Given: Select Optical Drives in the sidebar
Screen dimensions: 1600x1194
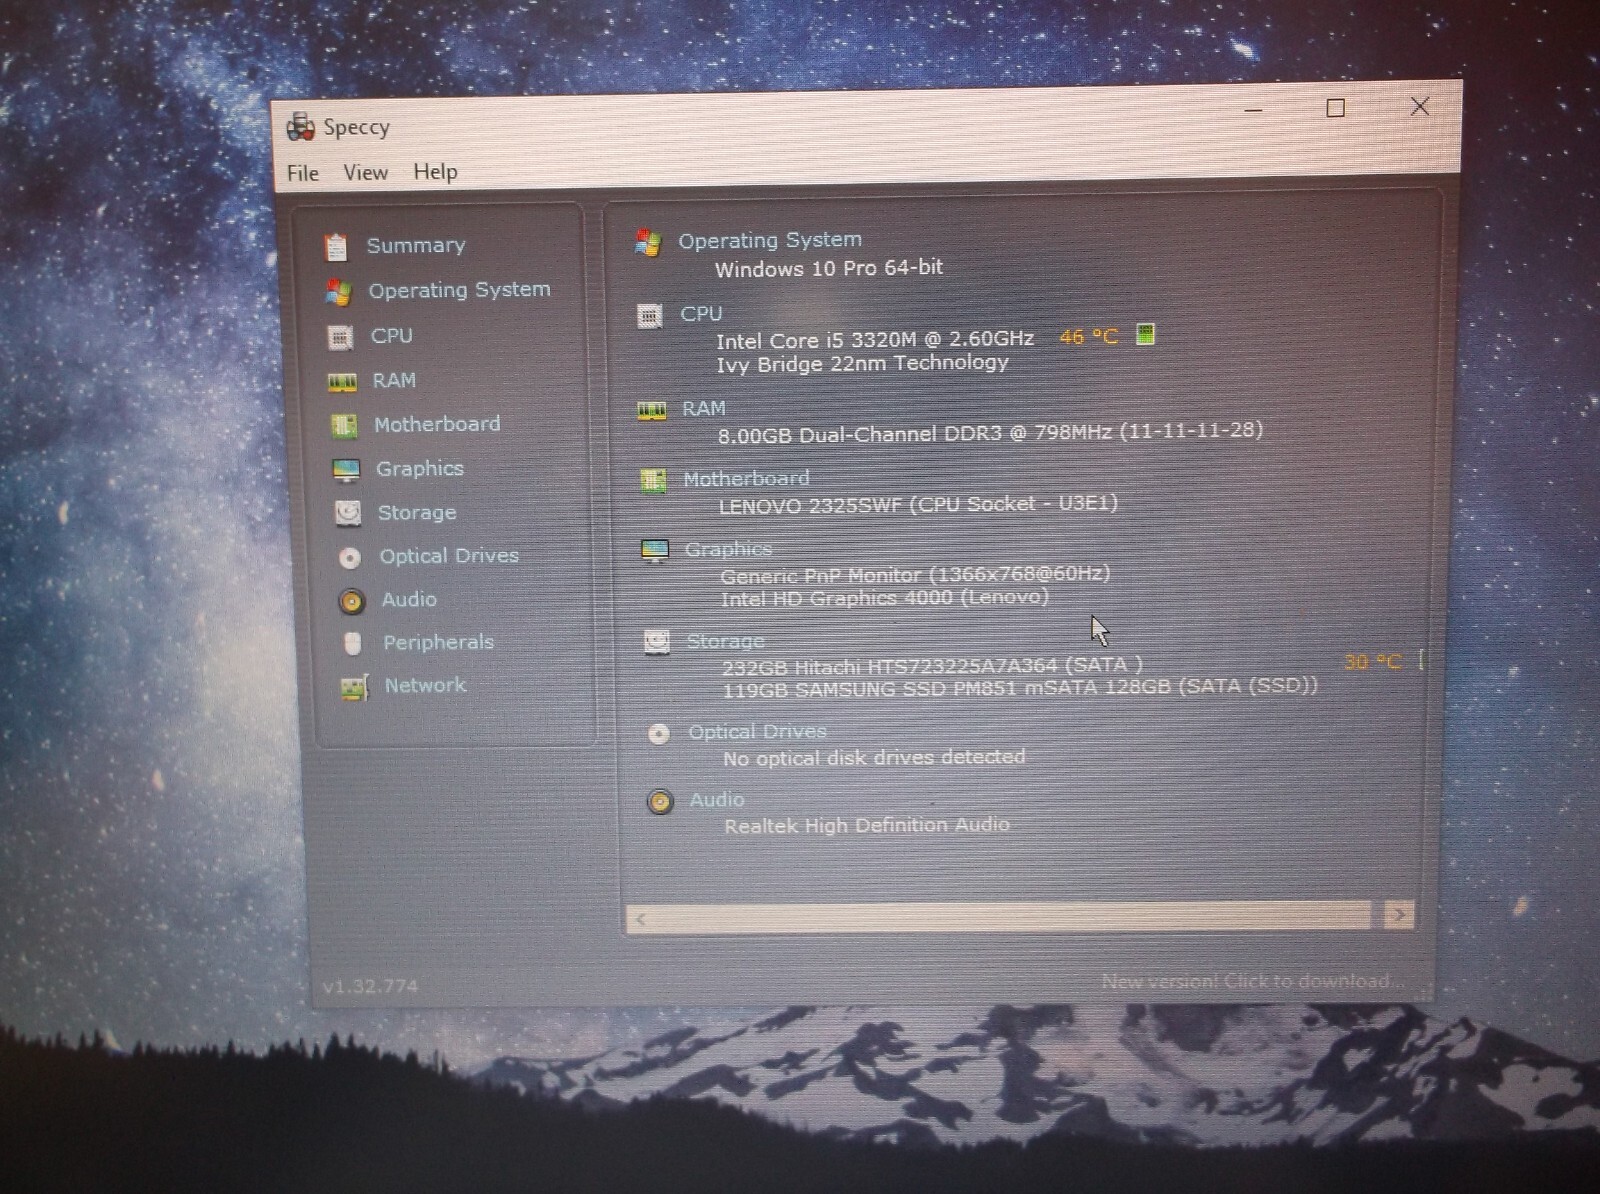Looking at the screenshot, I should [449, 556].
